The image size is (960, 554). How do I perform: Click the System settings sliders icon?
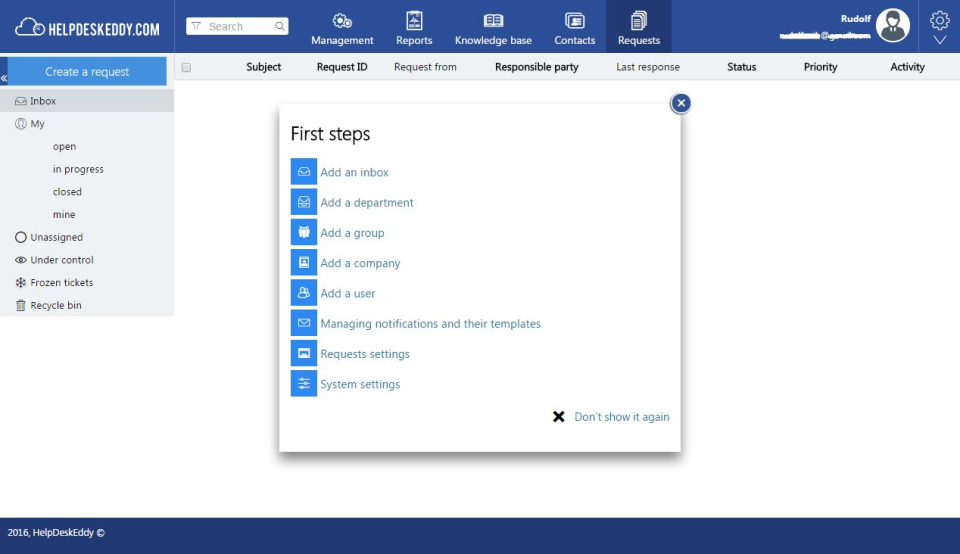[x=303, y=384]
